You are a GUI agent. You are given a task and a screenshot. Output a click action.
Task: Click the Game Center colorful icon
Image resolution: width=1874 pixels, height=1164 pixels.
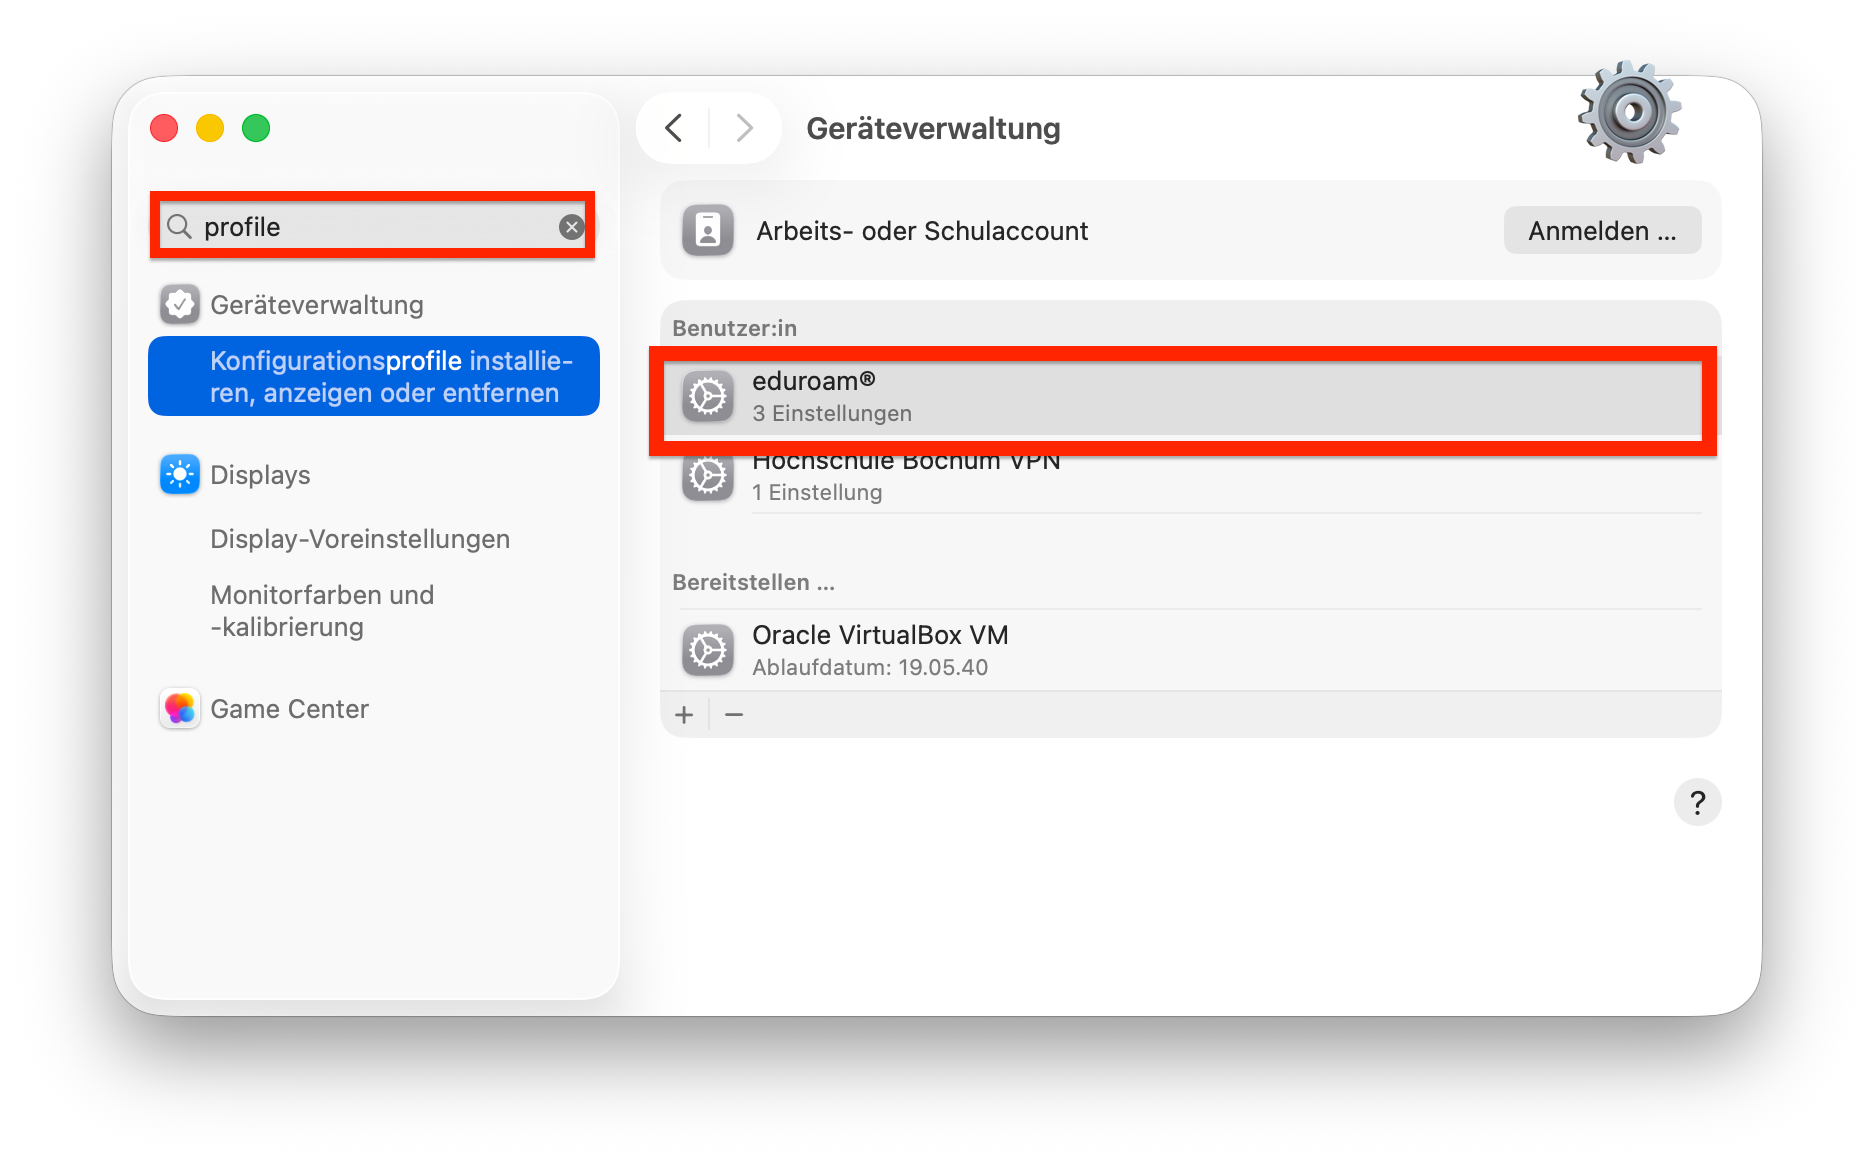click(x=180, y=709)
